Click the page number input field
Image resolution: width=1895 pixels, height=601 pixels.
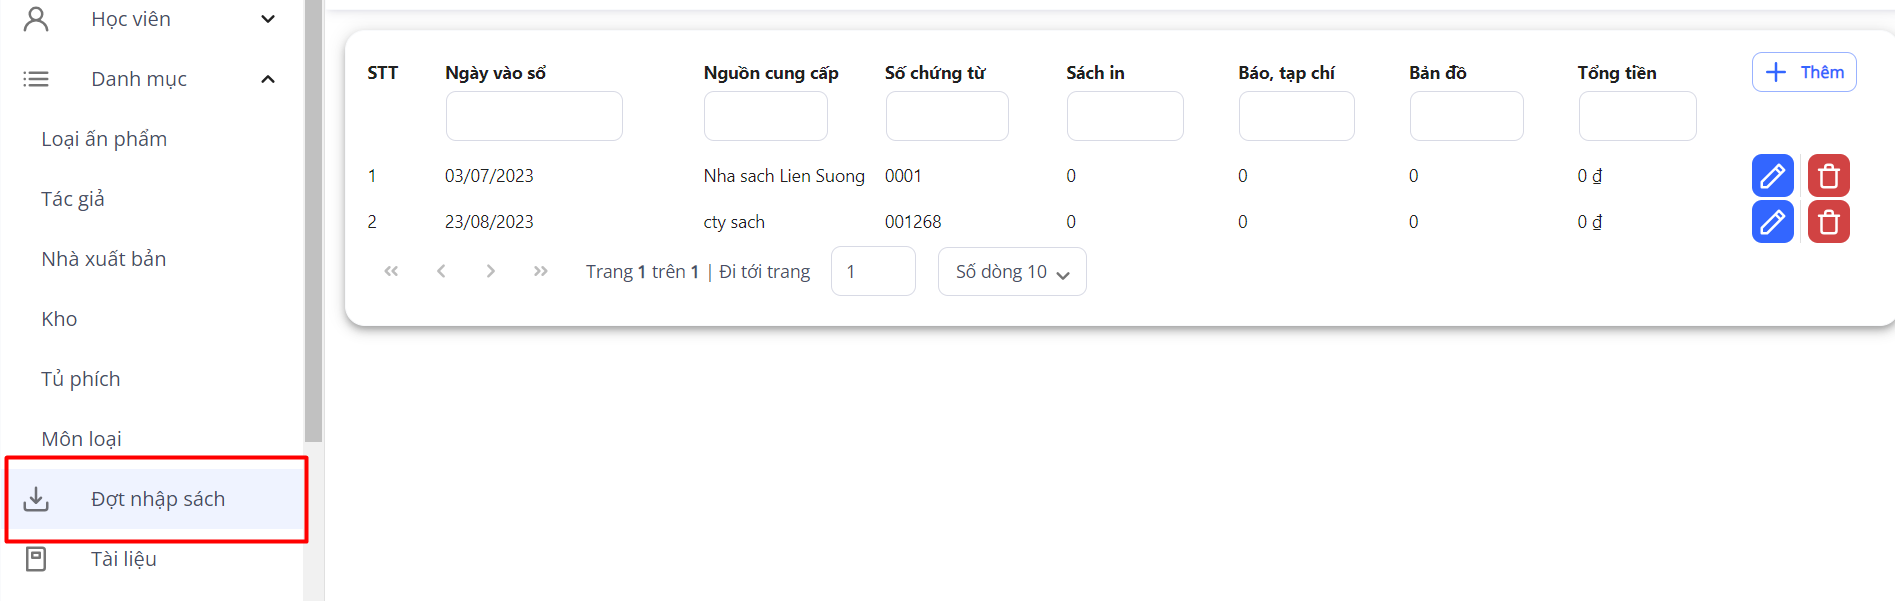click(x=872, y=272)
